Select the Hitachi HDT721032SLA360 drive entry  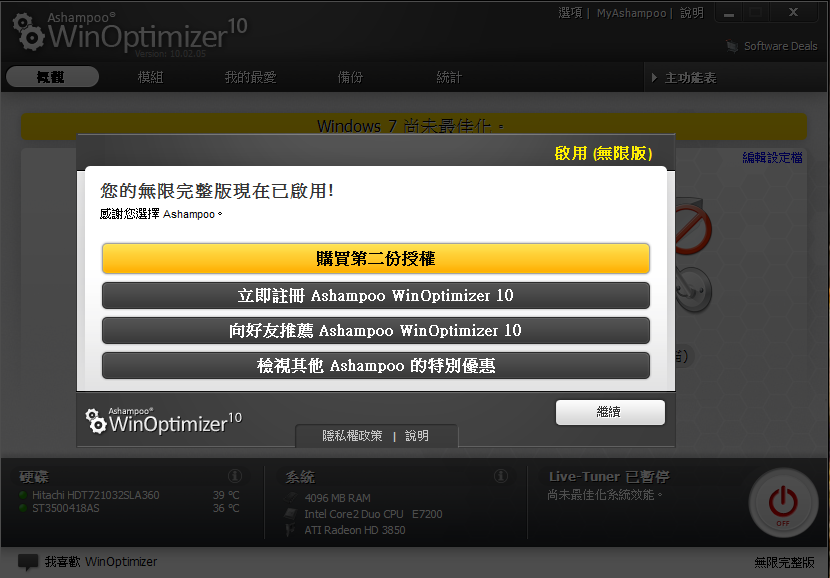click(95, 495)
